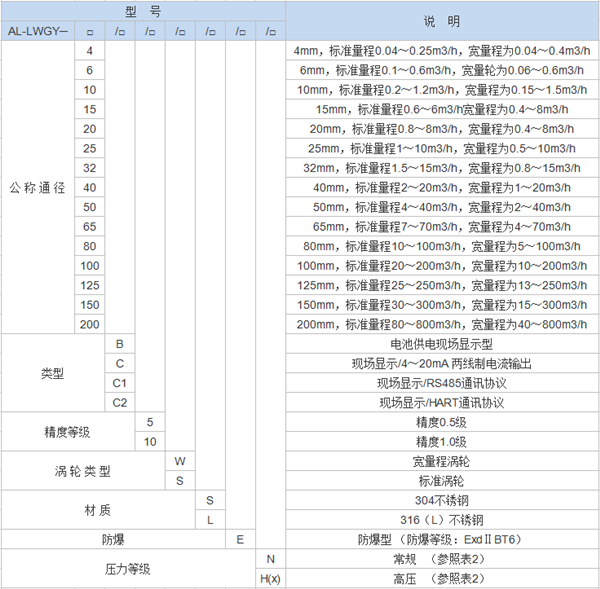
Task: Select explosion-proof code E
Action: tap(240, 540)
